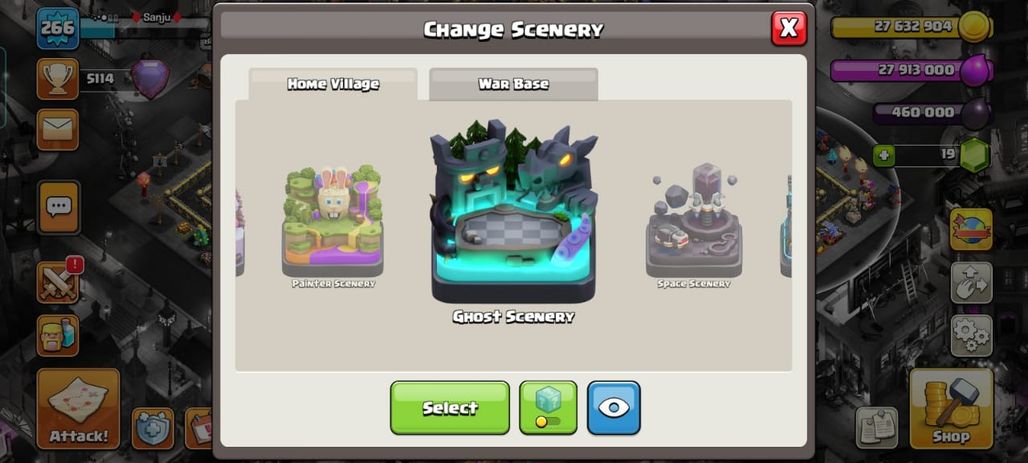Close the Change Scenery dialog

pos(789,28)
